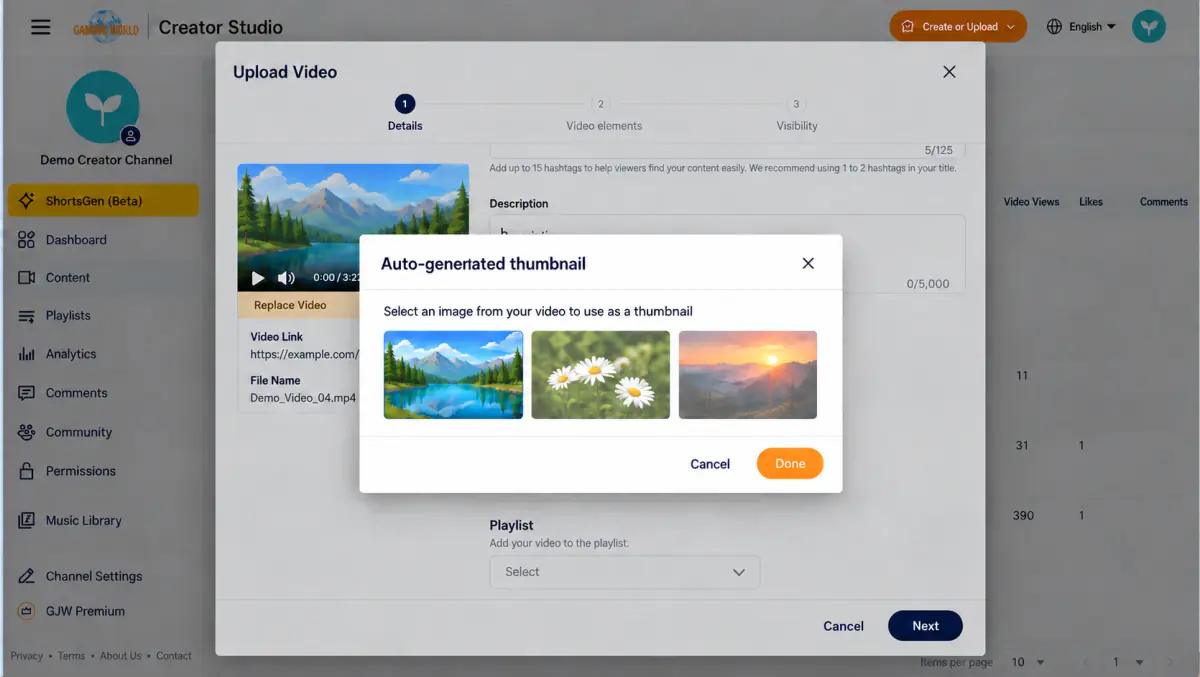Open ShortsGen (Beta) menu item
This screenshot has width=1200, height=677.
click(103, 201)
